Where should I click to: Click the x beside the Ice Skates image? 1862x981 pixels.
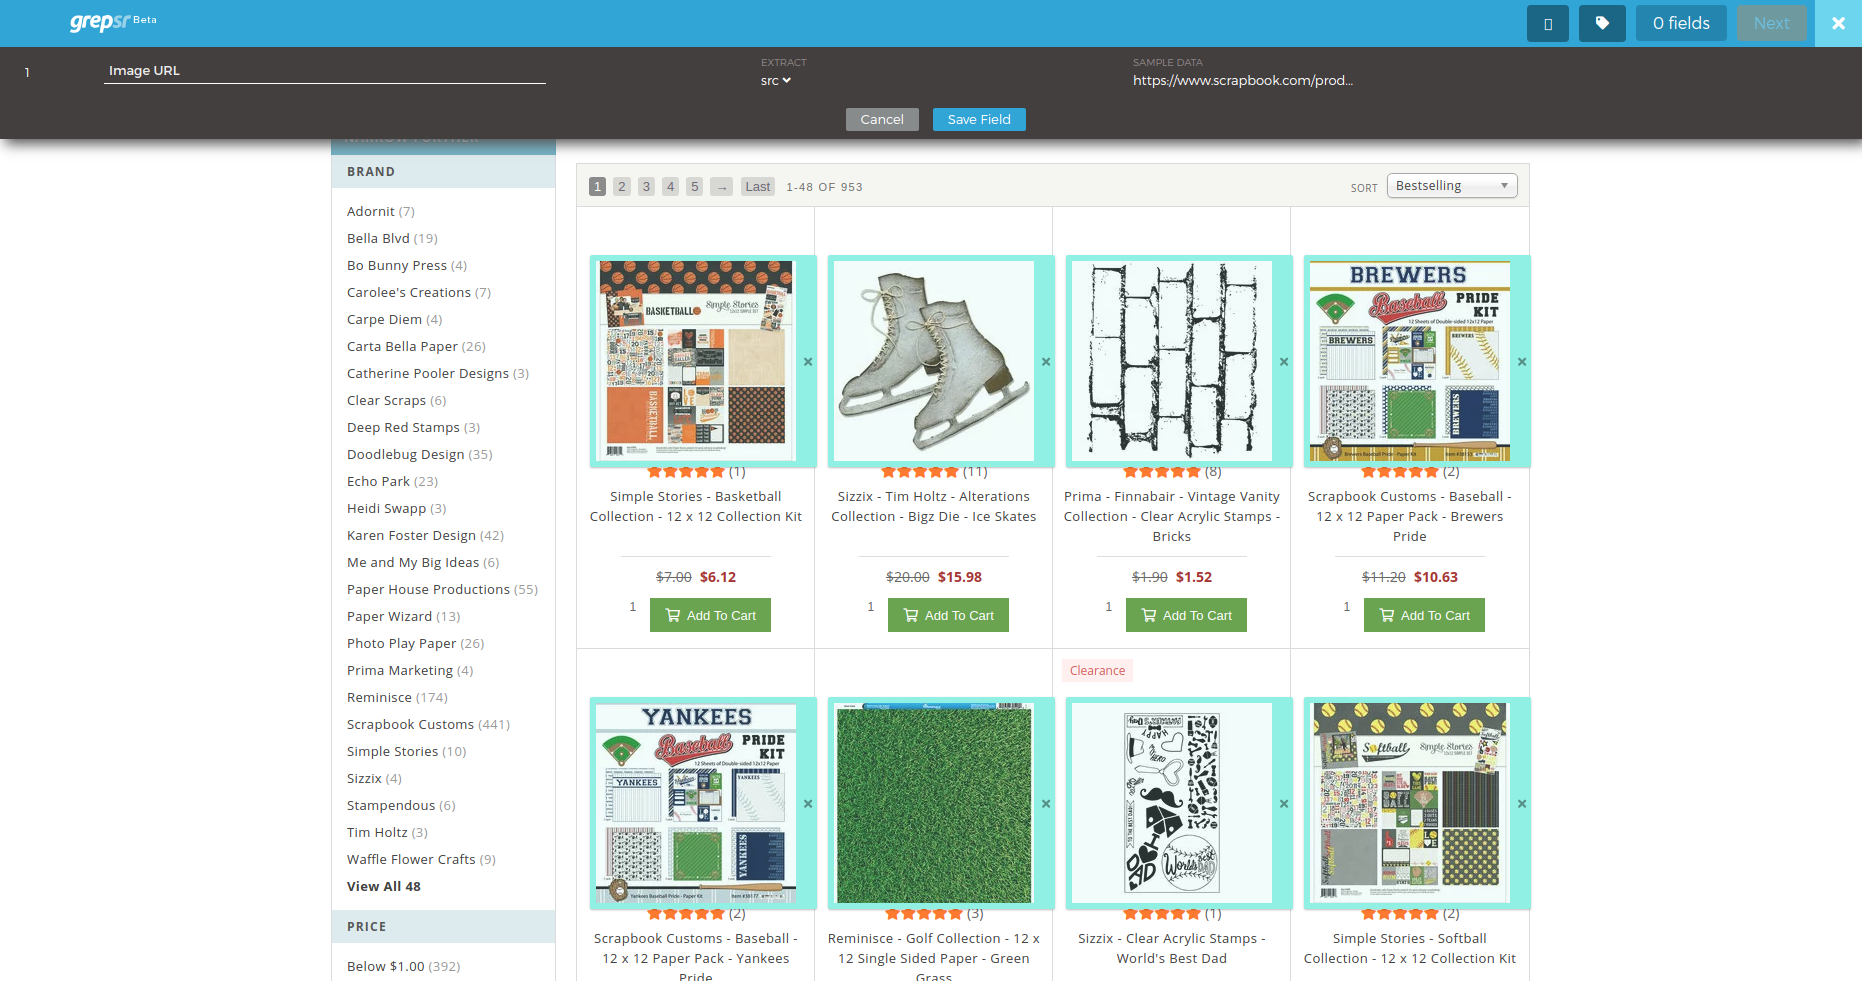click(1046, 362)
